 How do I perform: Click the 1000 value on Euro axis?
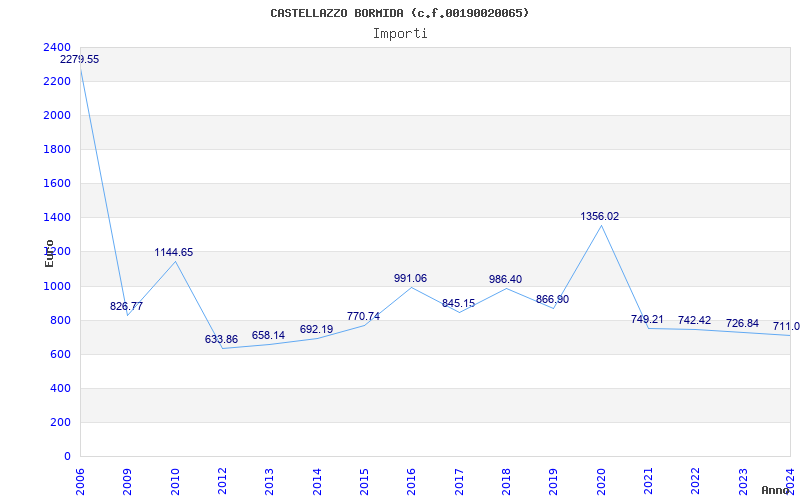click(x=57, y=286)
